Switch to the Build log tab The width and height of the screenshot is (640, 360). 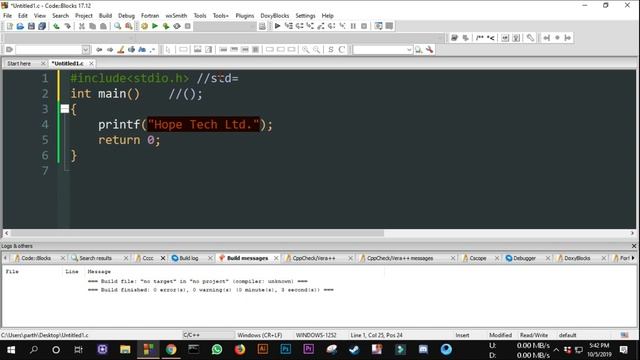click(x=189, y=258)
